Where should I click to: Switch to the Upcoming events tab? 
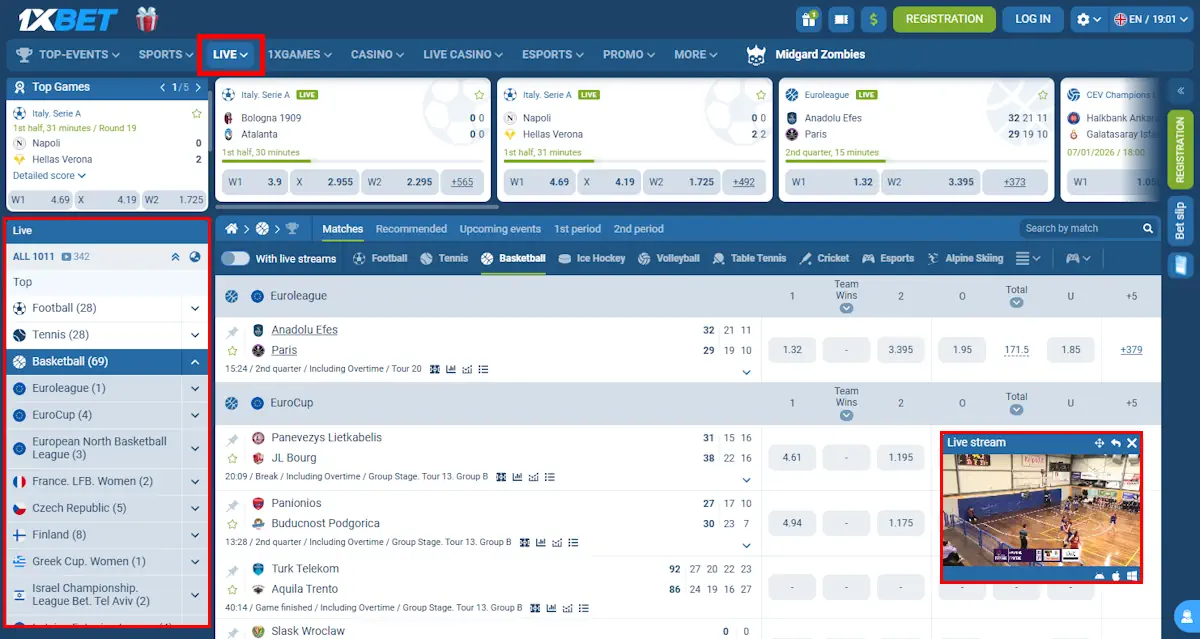tap(500, 229)
